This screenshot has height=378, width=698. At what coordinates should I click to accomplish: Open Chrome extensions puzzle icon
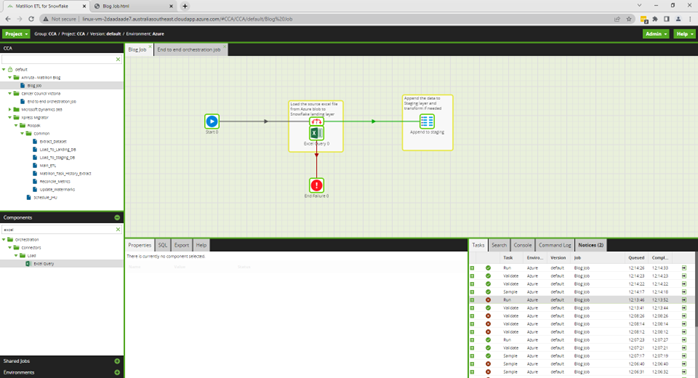[x=655, y=19]
